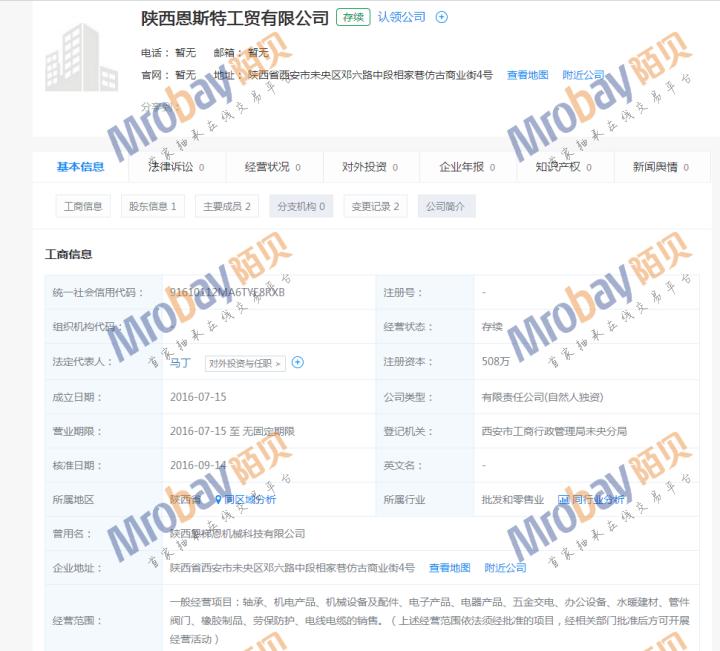The height and width of the screenshot is (651, 720).
Task: Open the 认领公司 link
Action: click(x=401, y=17)
